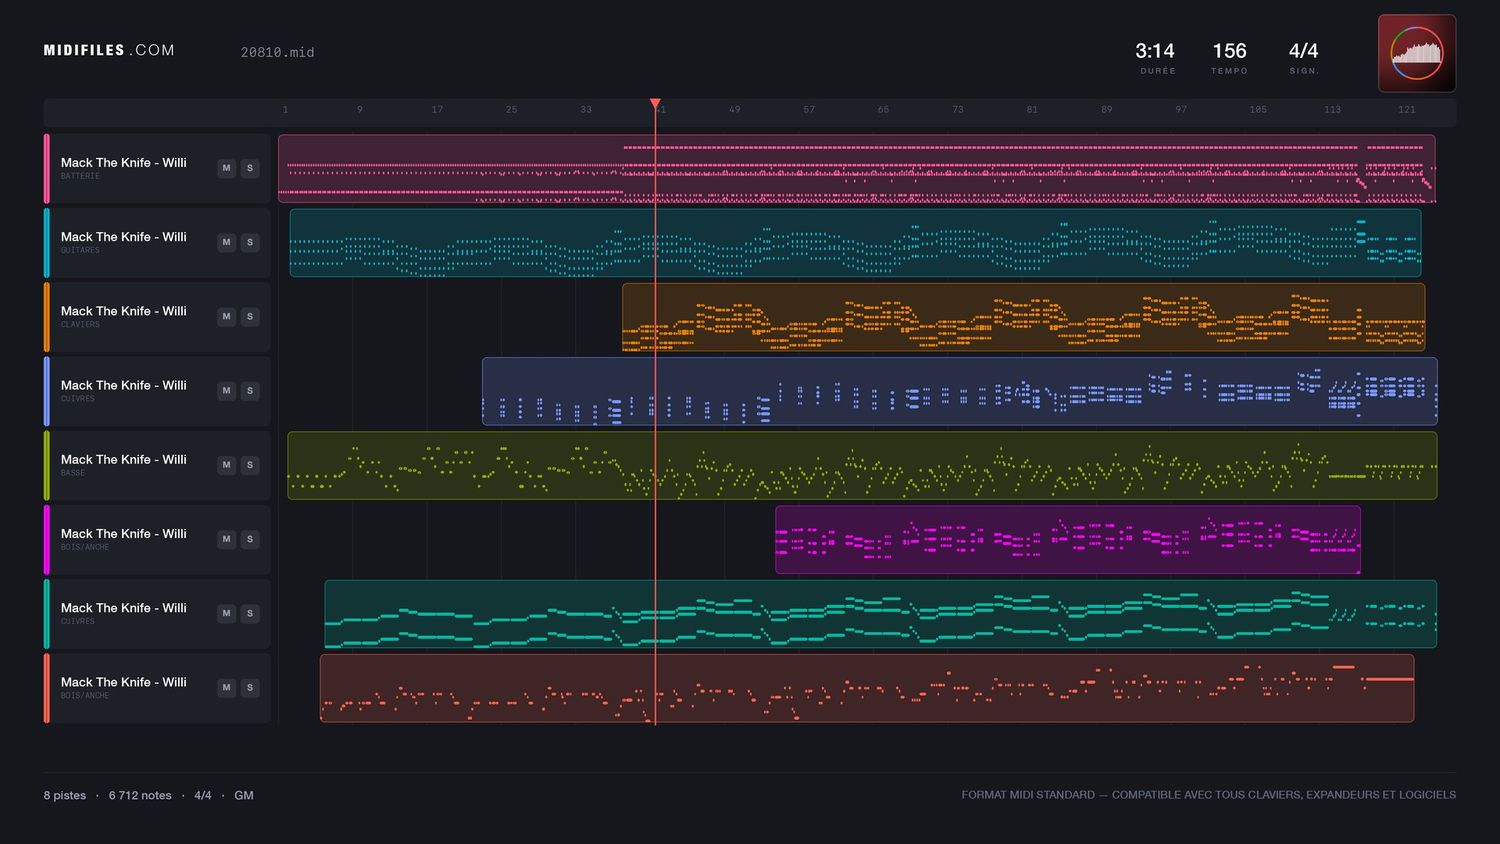Mute the Guitares track
The width and height of the screenshot is (1500, 844).
tap(226, 242)
